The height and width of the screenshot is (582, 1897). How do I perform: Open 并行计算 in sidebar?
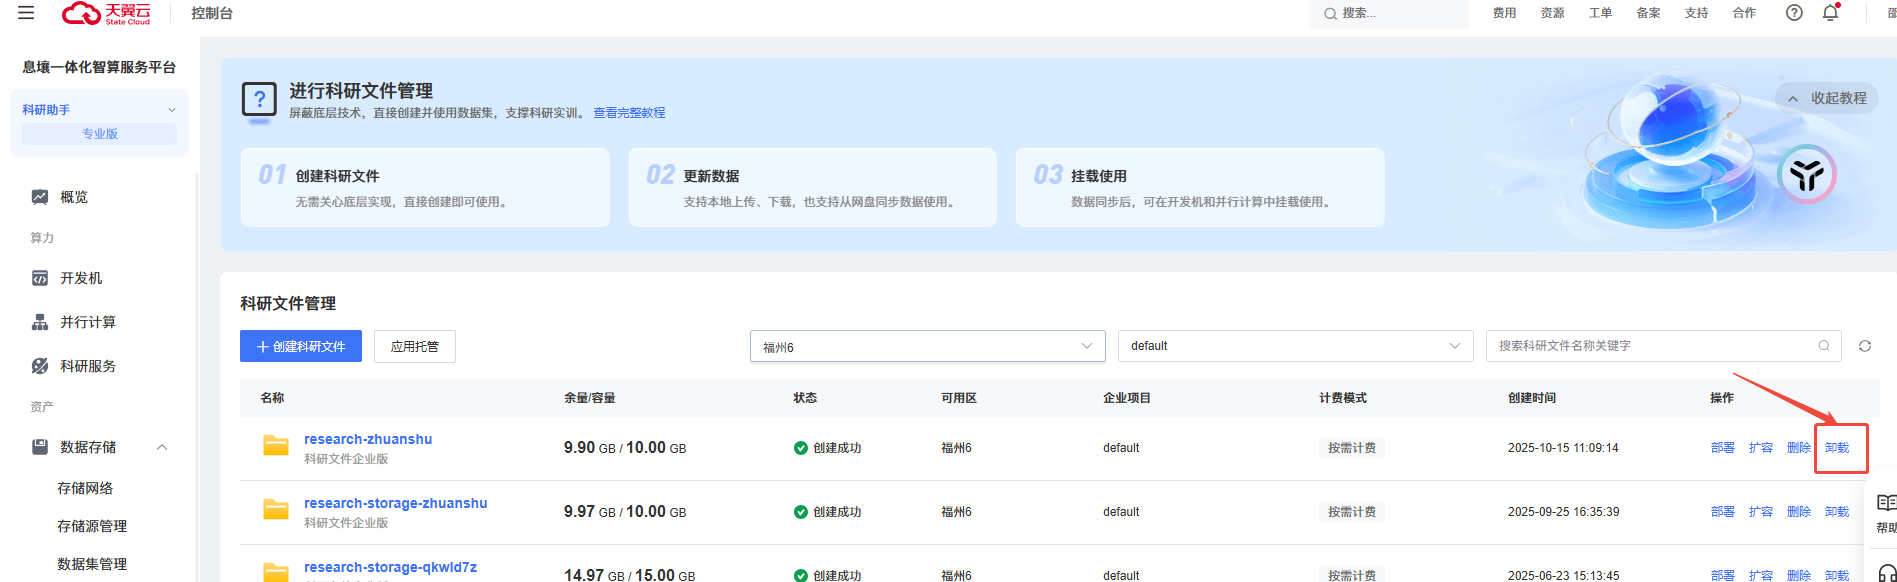point(88,322)
